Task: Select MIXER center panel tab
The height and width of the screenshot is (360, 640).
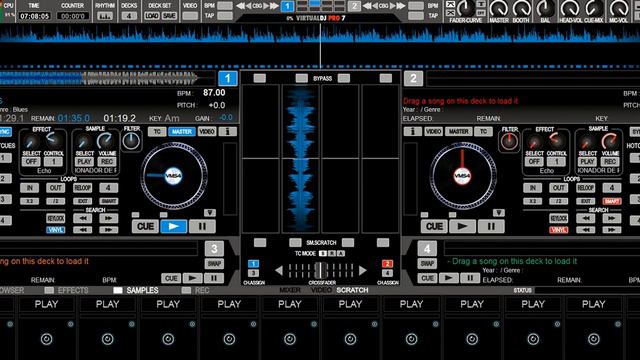Action: (x=290, y=290)
